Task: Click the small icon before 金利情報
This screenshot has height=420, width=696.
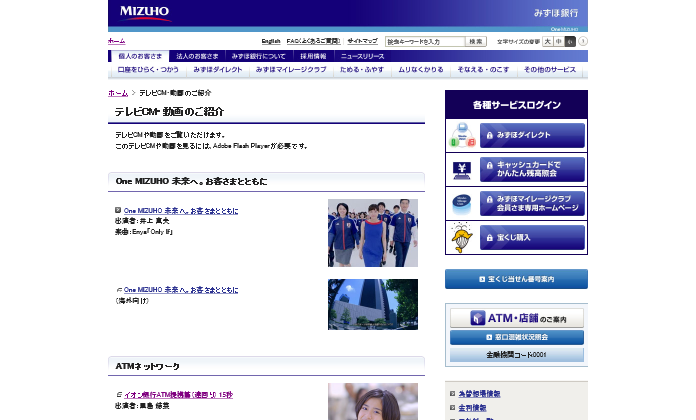Action: pyautogui.click(x=452, y=407)
